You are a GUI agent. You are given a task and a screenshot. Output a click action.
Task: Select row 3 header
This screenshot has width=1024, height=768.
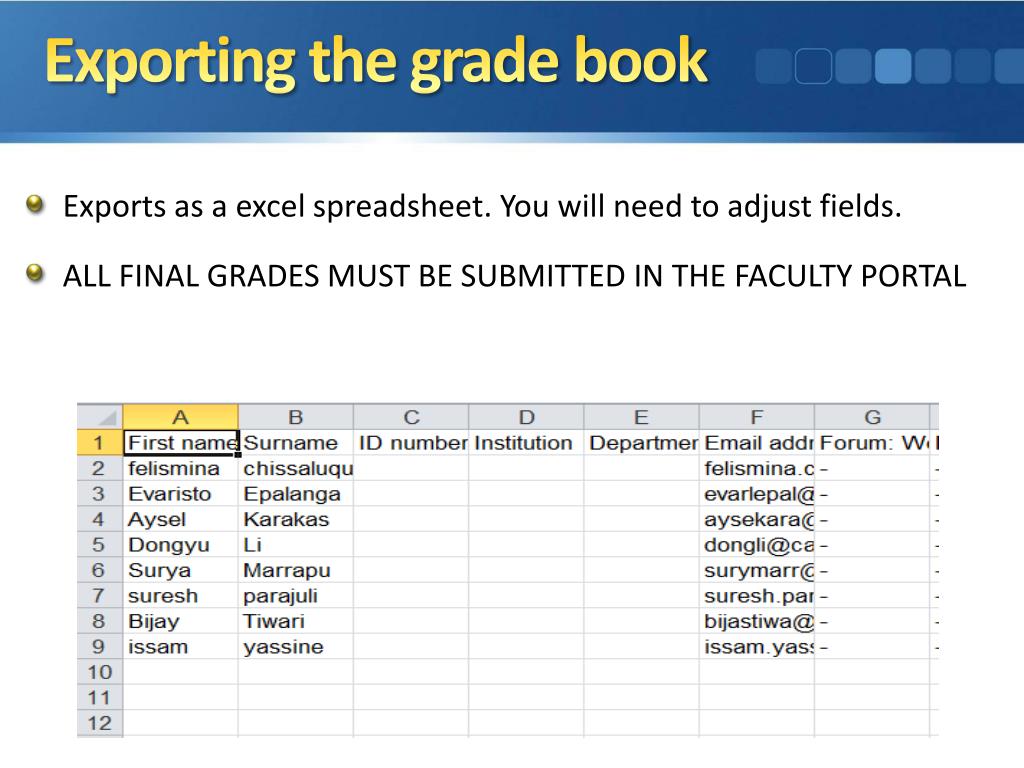100,494
